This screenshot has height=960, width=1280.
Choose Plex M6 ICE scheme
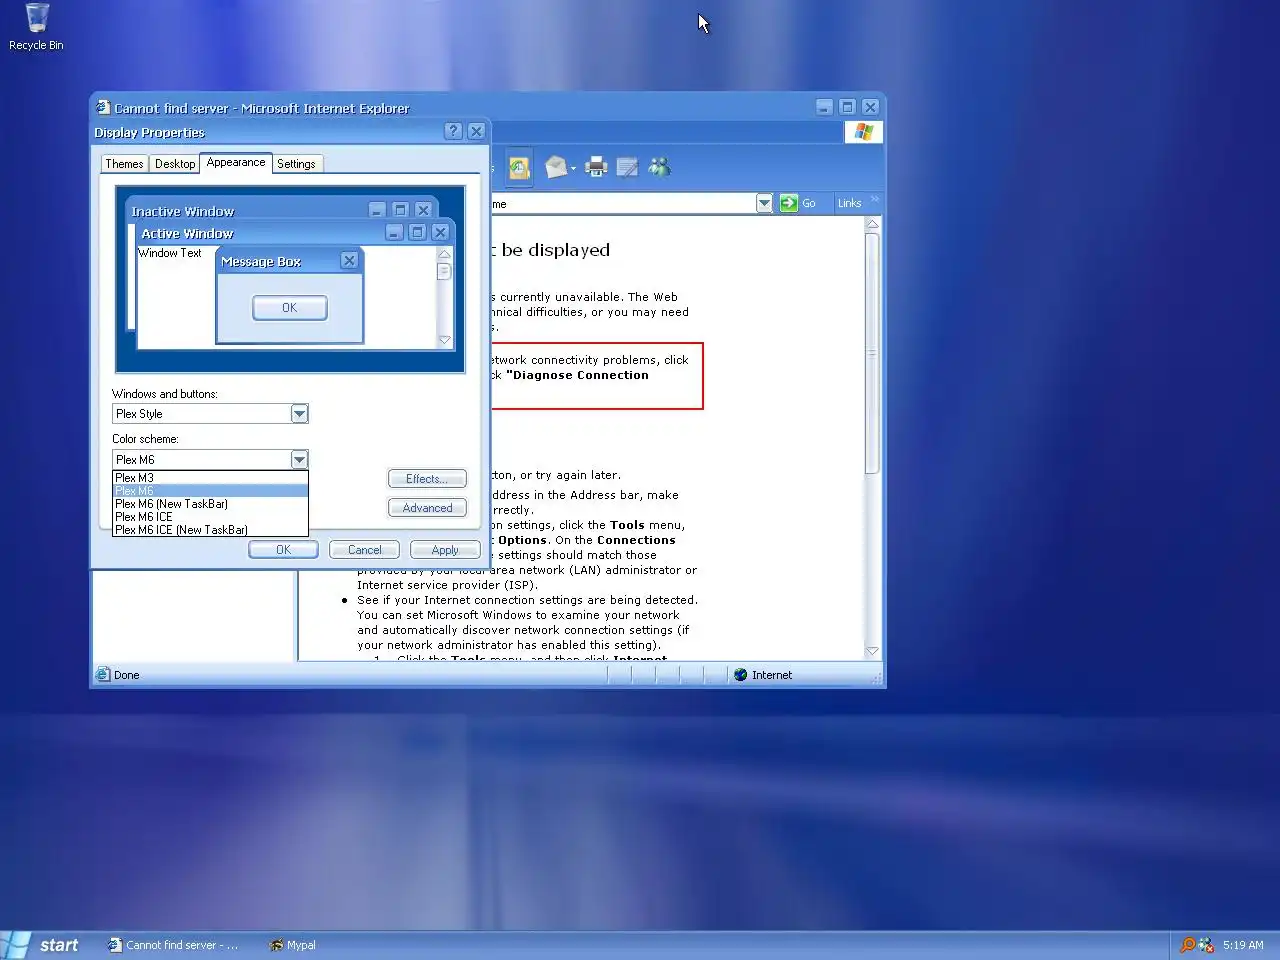coord(210,517)
